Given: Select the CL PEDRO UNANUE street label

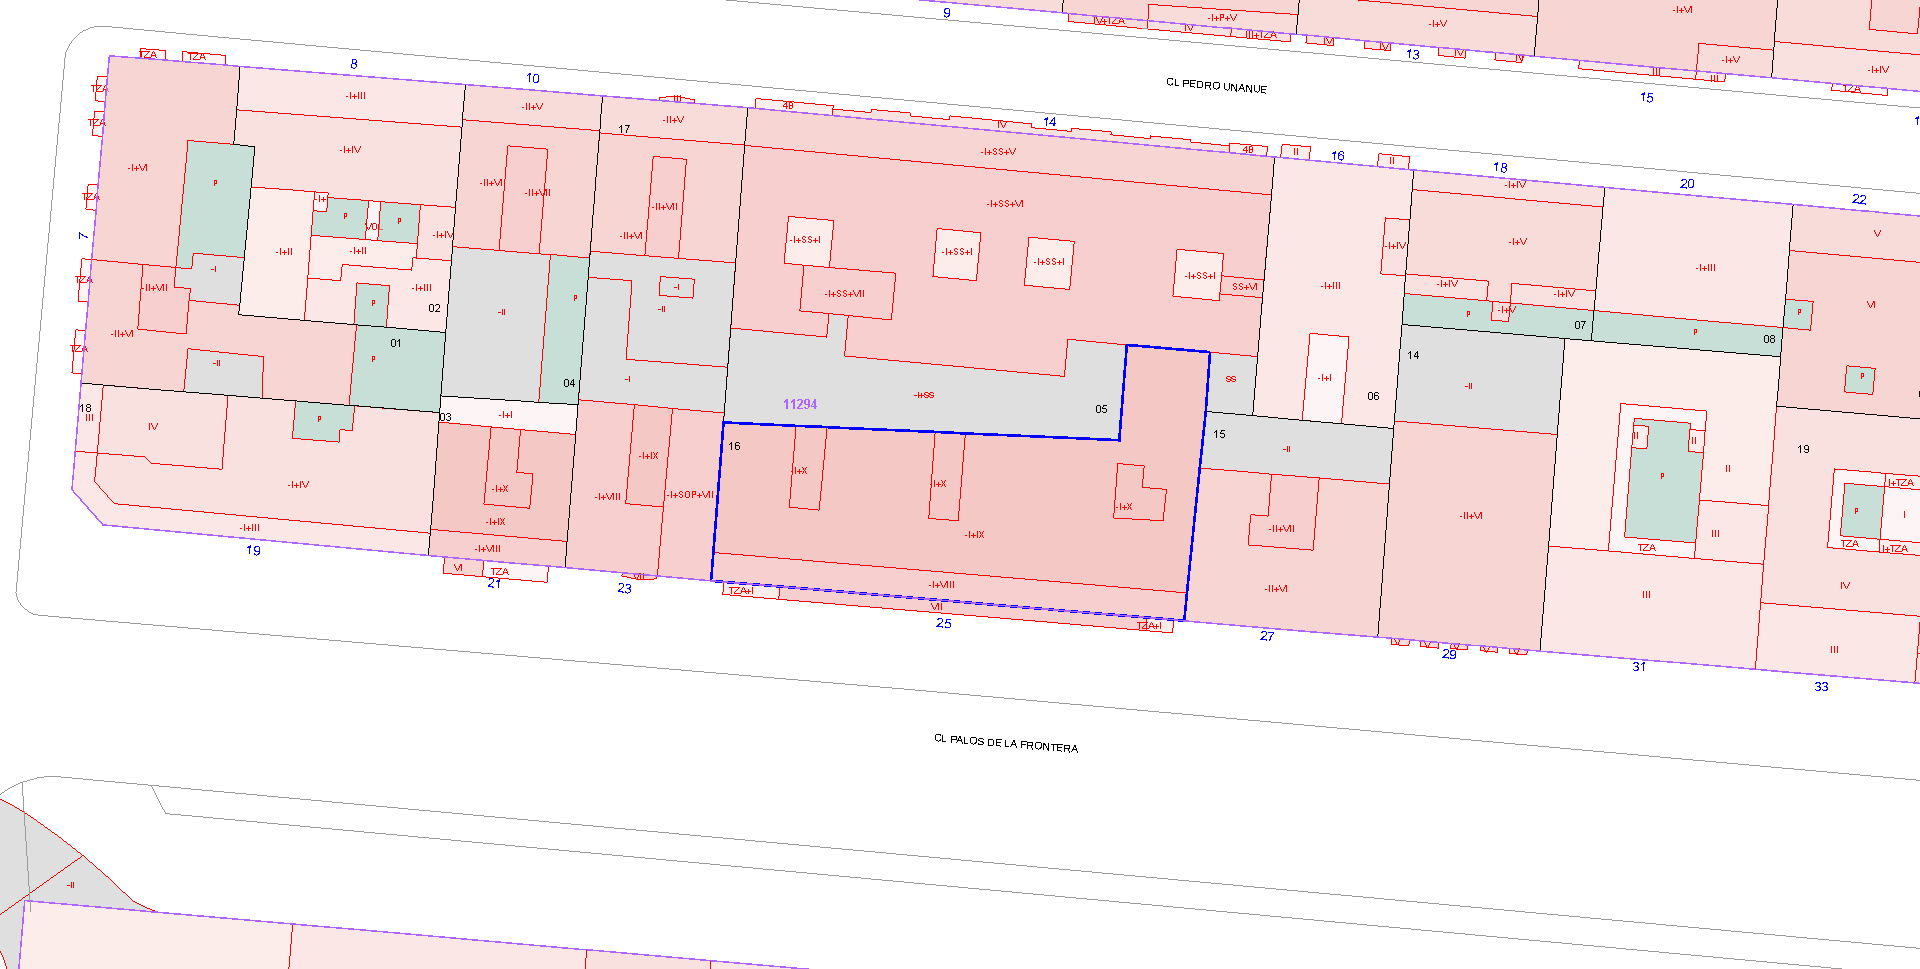Looking at the screenshot, I should point(1216,86).
